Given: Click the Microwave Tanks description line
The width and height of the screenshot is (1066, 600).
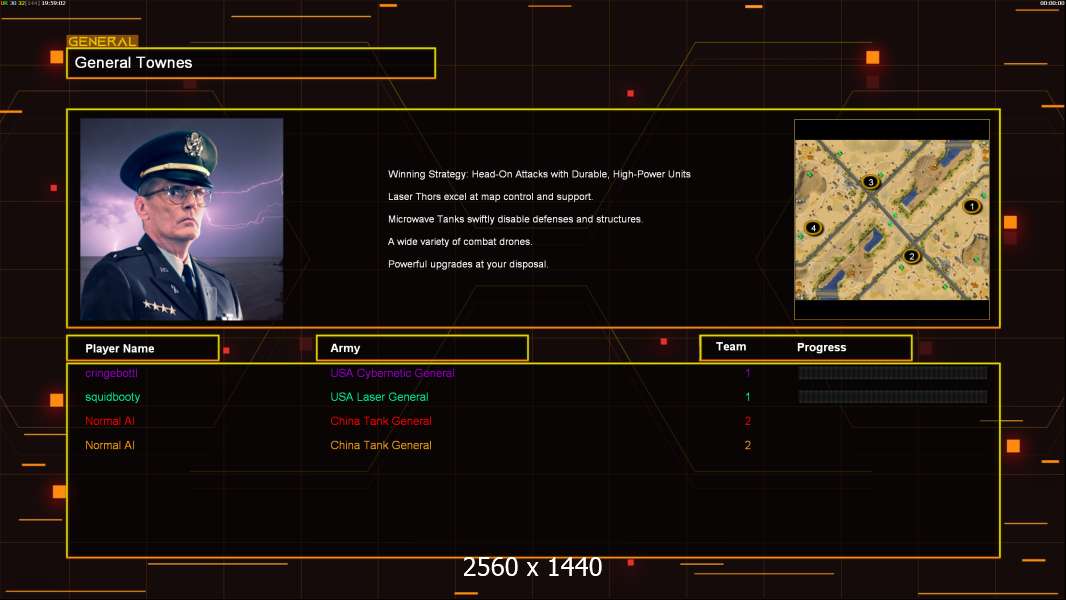Looking at the screenshot, I should coord(515,219).
